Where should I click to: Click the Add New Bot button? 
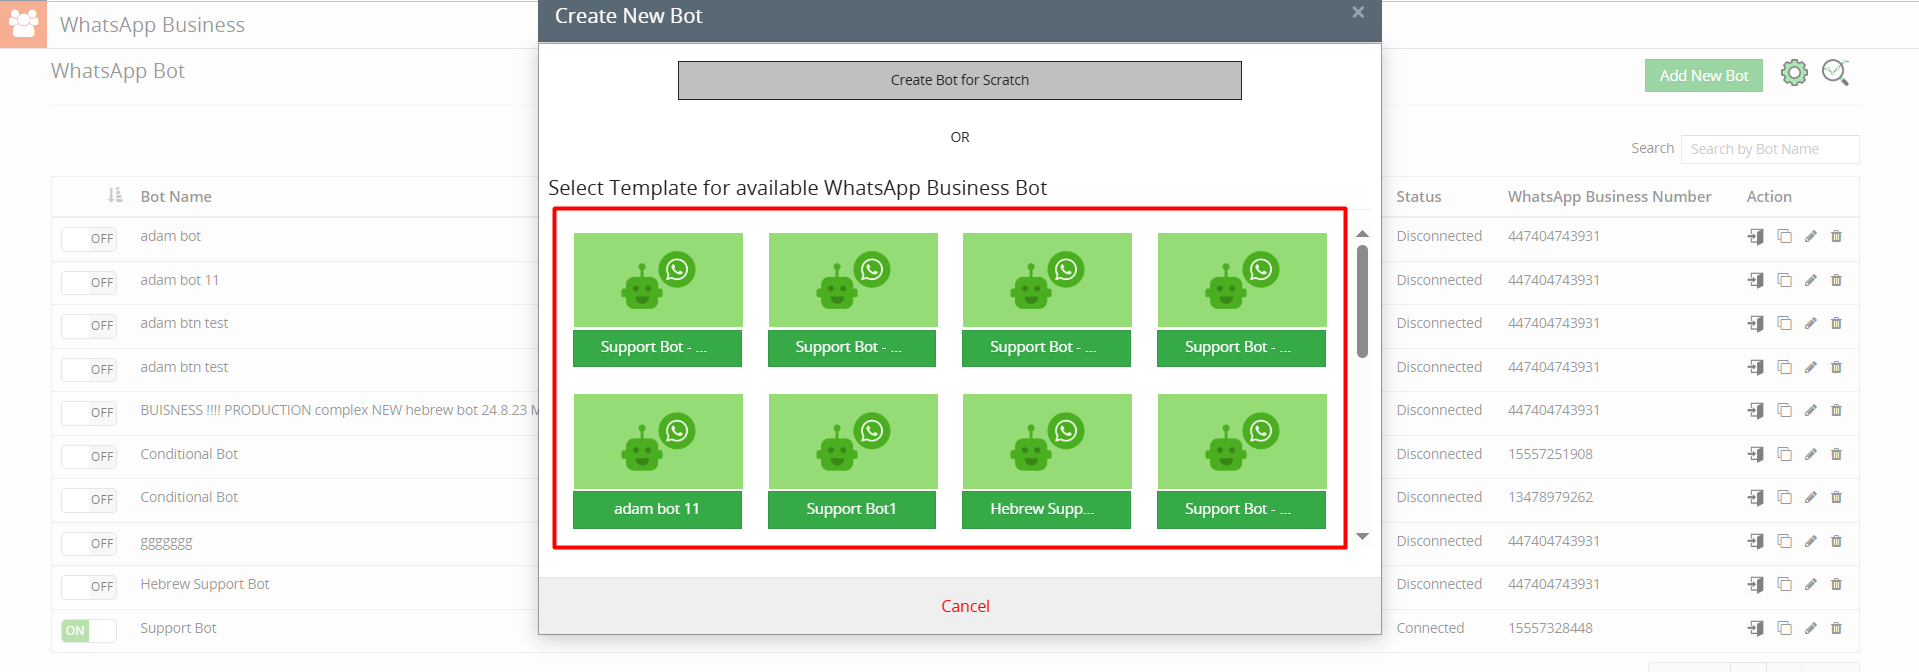click(1704, 75)
